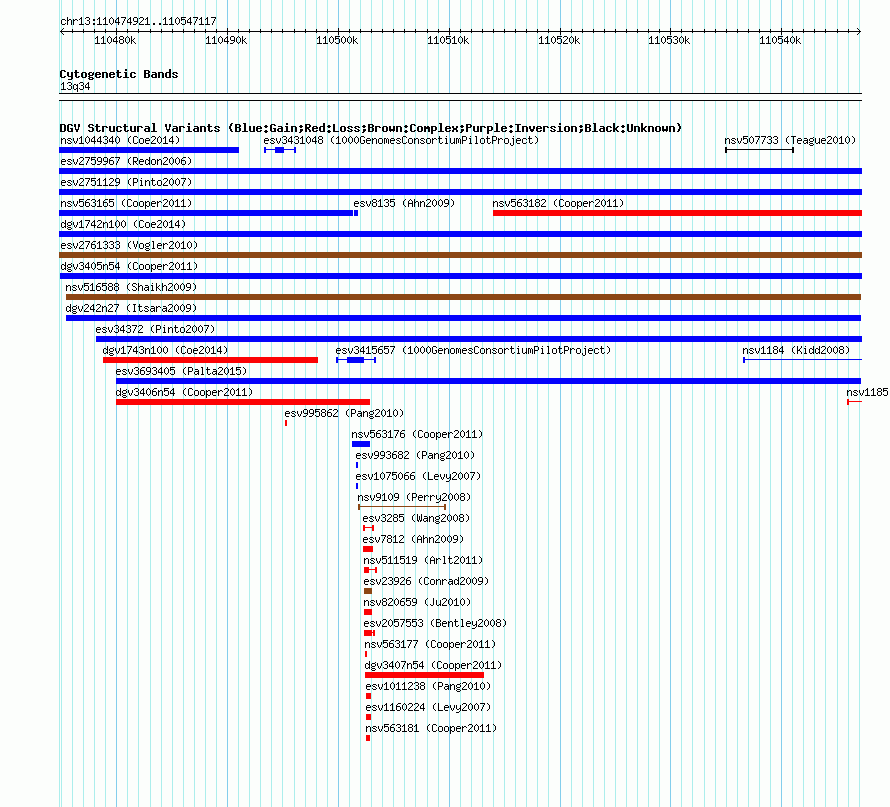Click esv1011238 (Pang2010) label
The image size is (890, 807).
tap(428, 686)
